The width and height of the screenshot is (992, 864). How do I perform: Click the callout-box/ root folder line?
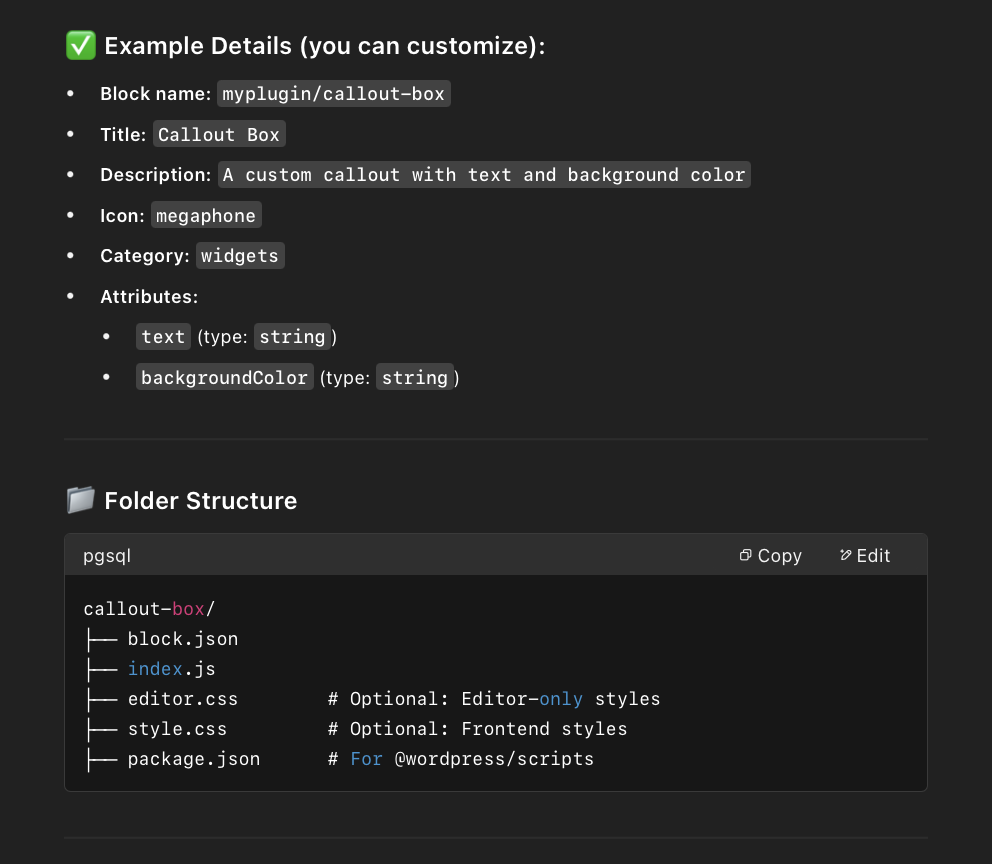[x=149, y=608]
